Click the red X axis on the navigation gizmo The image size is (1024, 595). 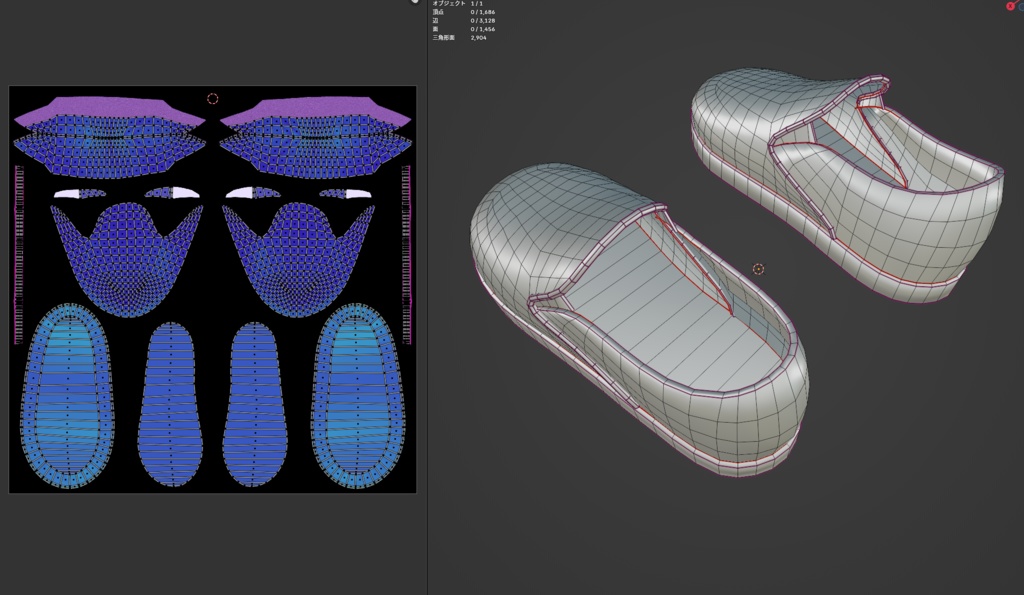coord(1011,6)
